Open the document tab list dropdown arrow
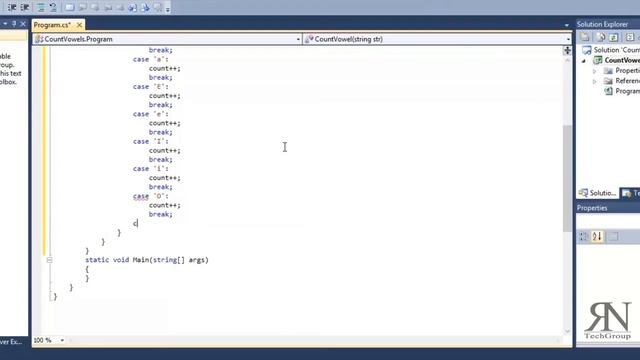The height and width of the screenshot is (360, 640). tap(567, 25)
